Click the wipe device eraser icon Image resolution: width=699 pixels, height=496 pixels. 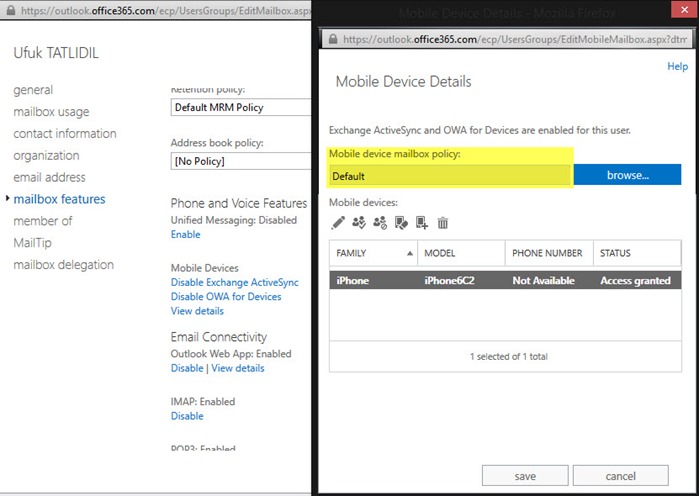401,222
